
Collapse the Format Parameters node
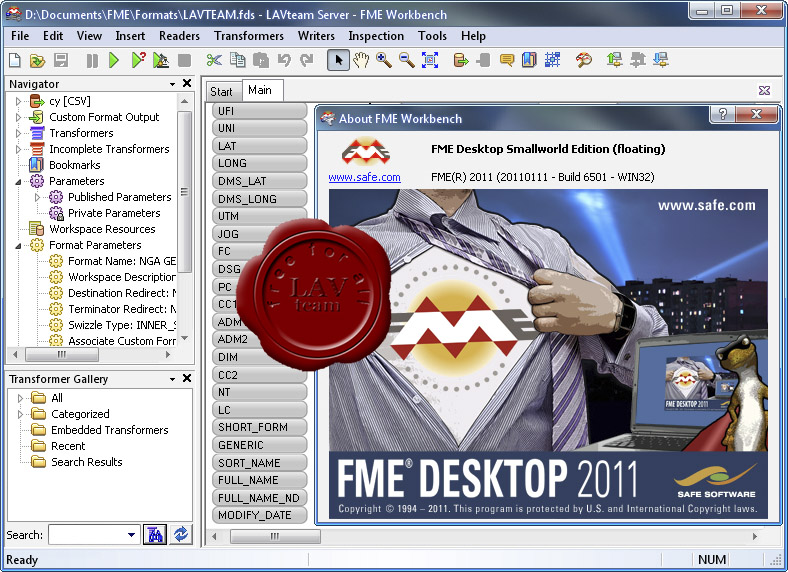point(18,246)
